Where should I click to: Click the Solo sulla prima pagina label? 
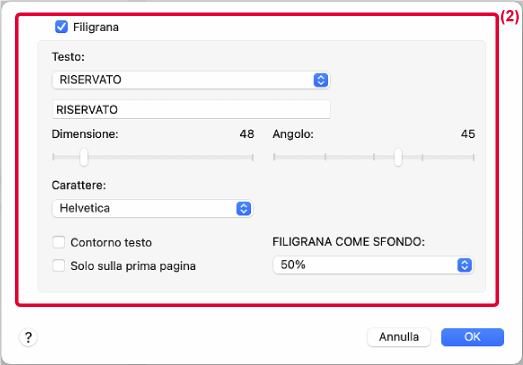point(133,266)
